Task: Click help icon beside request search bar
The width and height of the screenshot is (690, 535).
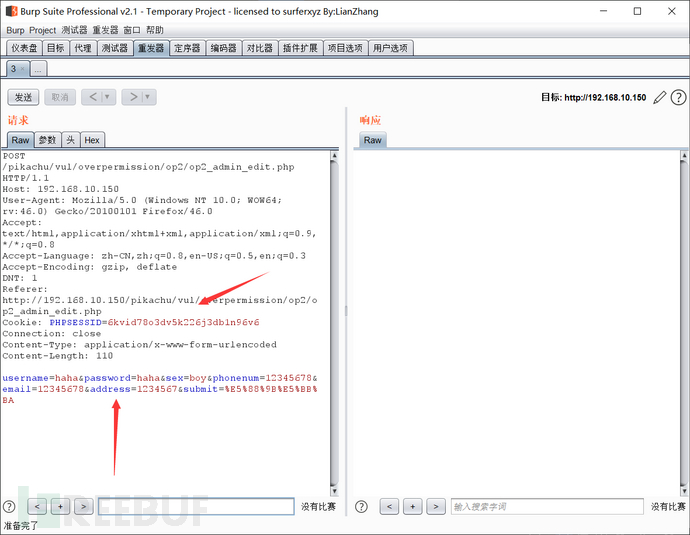Action: coord(9,506)
